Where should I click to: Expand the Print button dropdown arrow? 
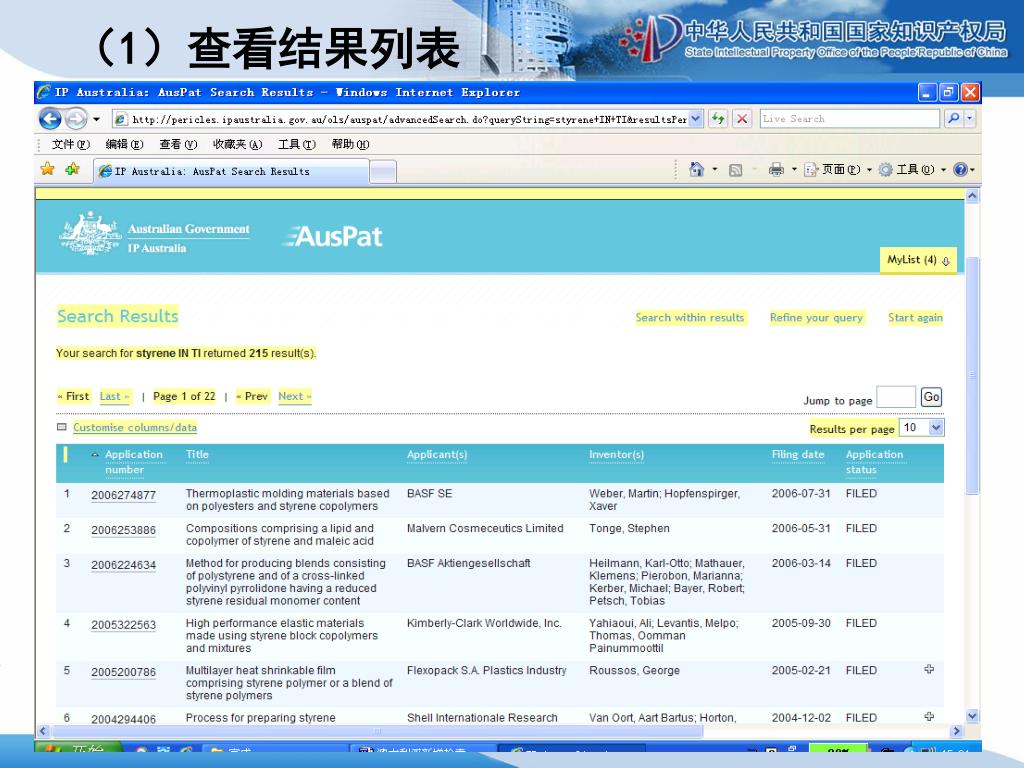coord(794,170)
